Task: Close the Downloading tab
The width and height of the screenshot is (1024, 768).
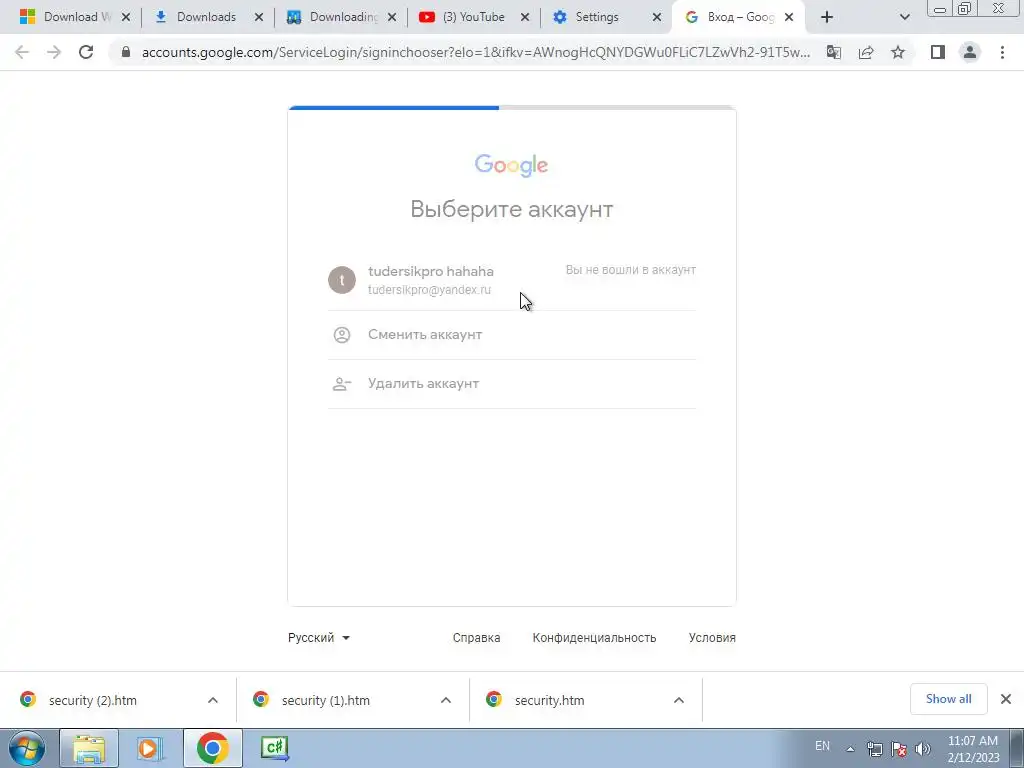Action: pos(392,17)
